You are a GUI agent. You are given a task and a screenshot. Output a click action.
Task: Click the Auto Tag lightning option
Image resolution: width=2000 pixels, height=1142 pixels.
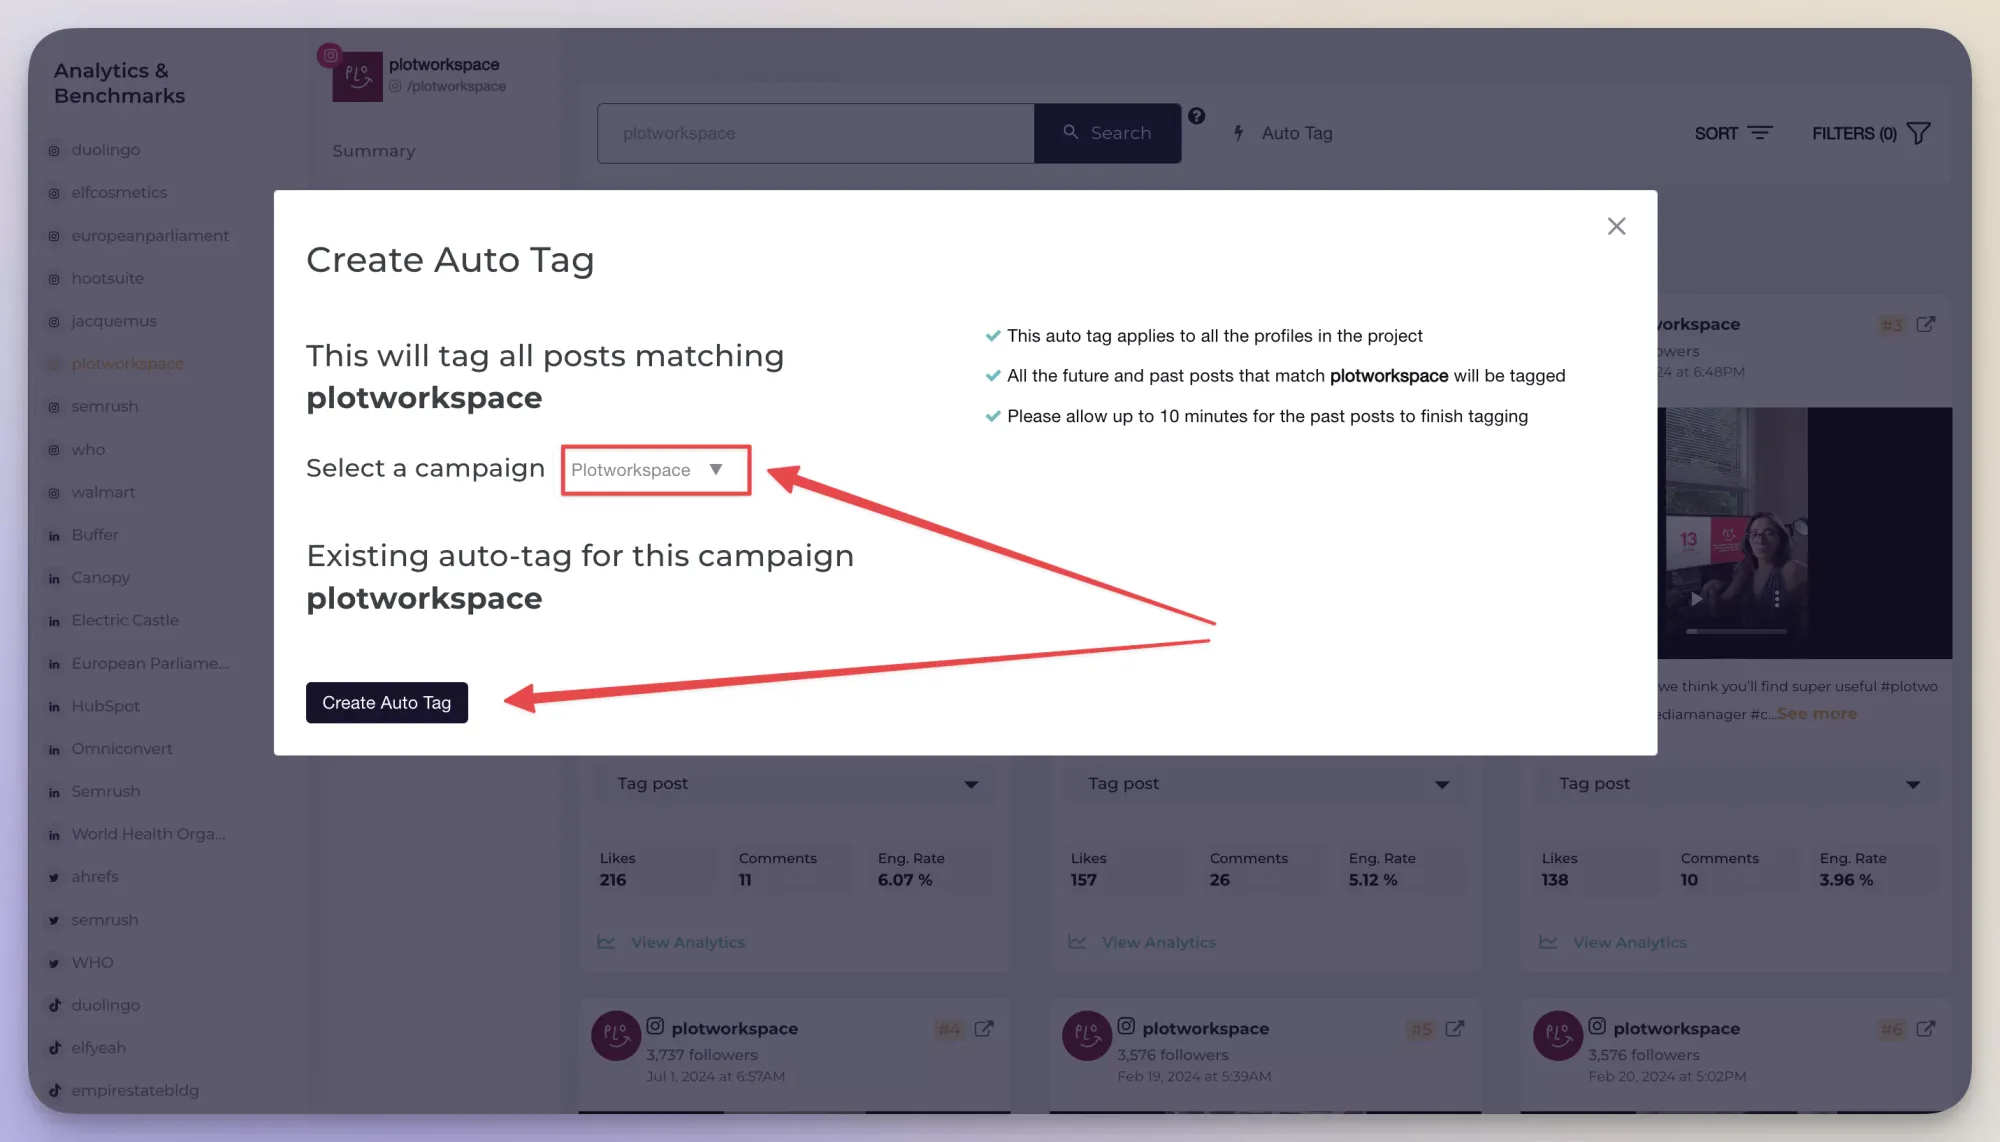[1283, 133]
